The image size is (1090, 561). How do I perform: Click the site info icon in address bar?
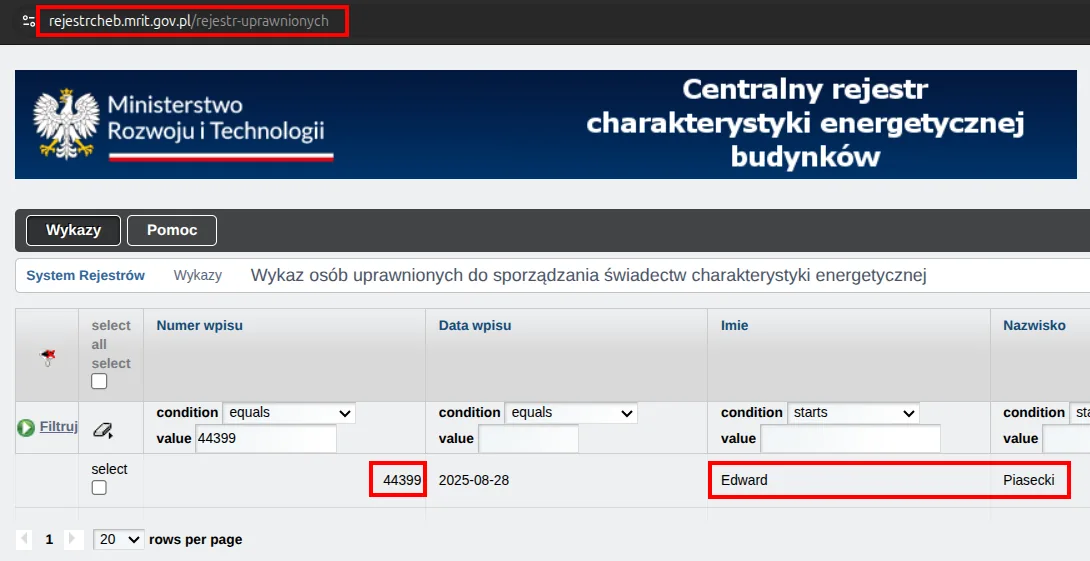pos(29,21)
